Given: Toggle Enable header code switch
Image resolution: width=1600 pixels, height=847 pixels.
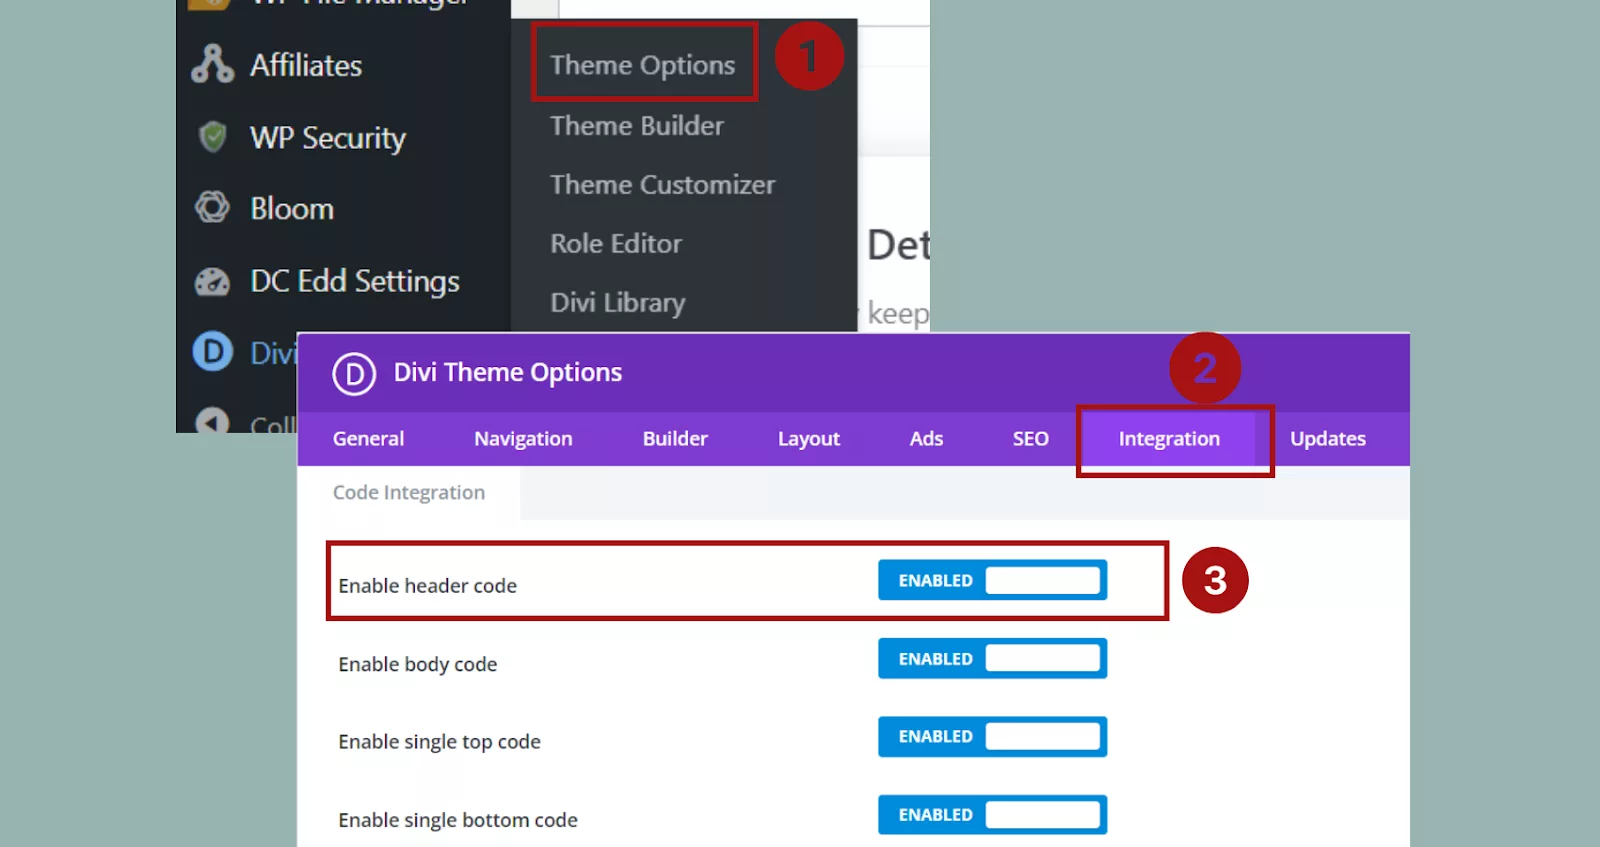Looking at the screenshot, I should [x=993, y=580].
